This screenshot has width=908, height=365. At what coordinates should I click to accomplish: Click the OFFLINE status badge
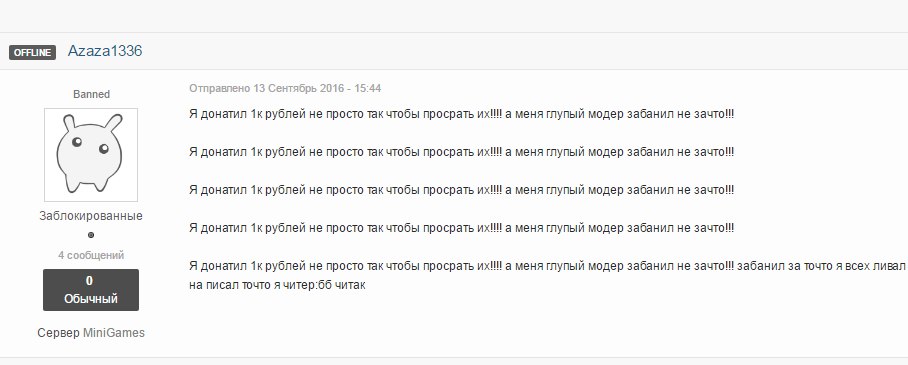tap(32, 52)
